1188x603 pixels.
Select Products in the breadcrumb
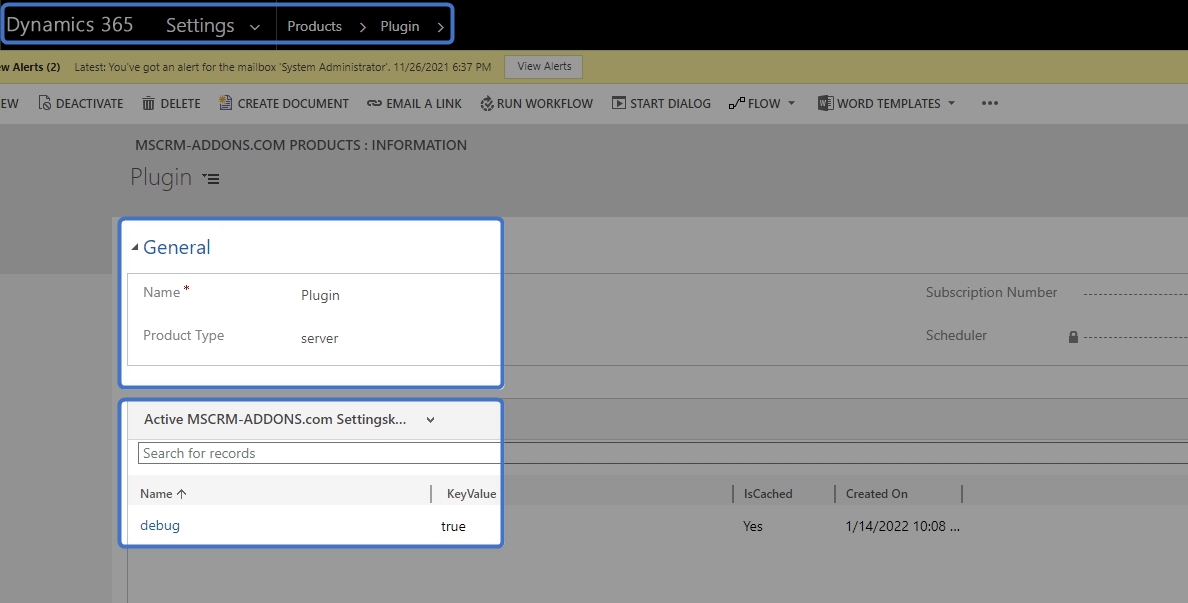pyautogui.click(x=314, y=27)
